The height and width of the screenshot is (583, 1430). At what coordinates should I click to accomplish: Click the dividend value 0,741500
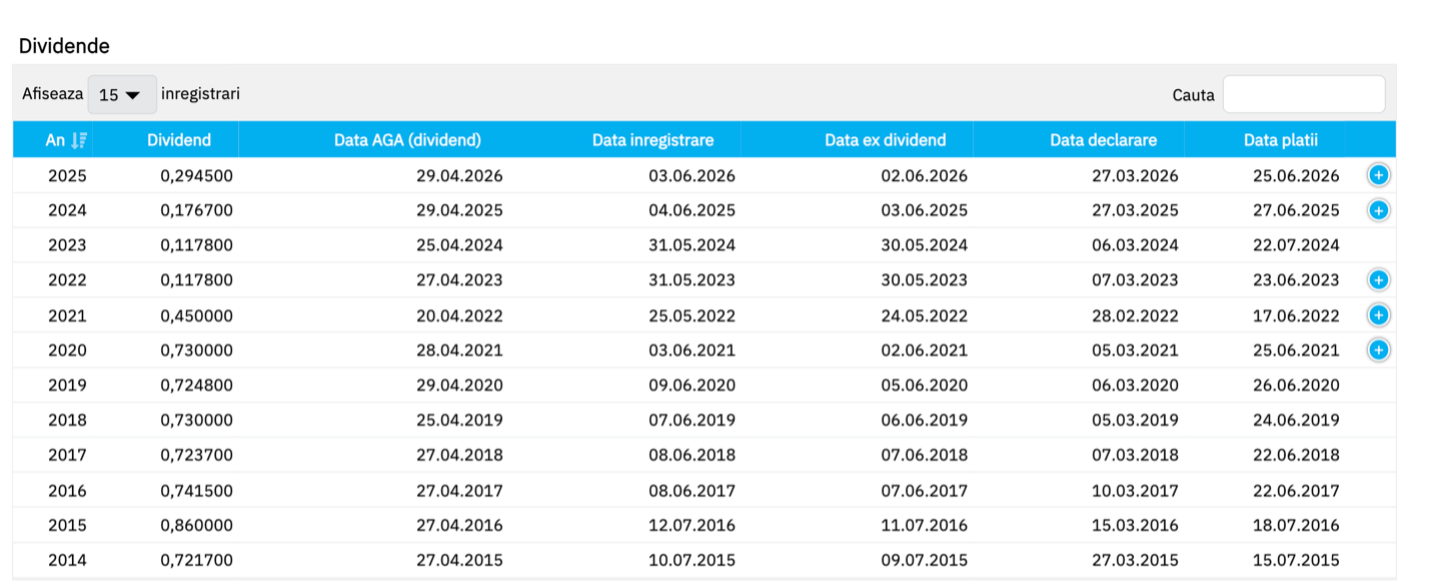click(x=196, y=491)
